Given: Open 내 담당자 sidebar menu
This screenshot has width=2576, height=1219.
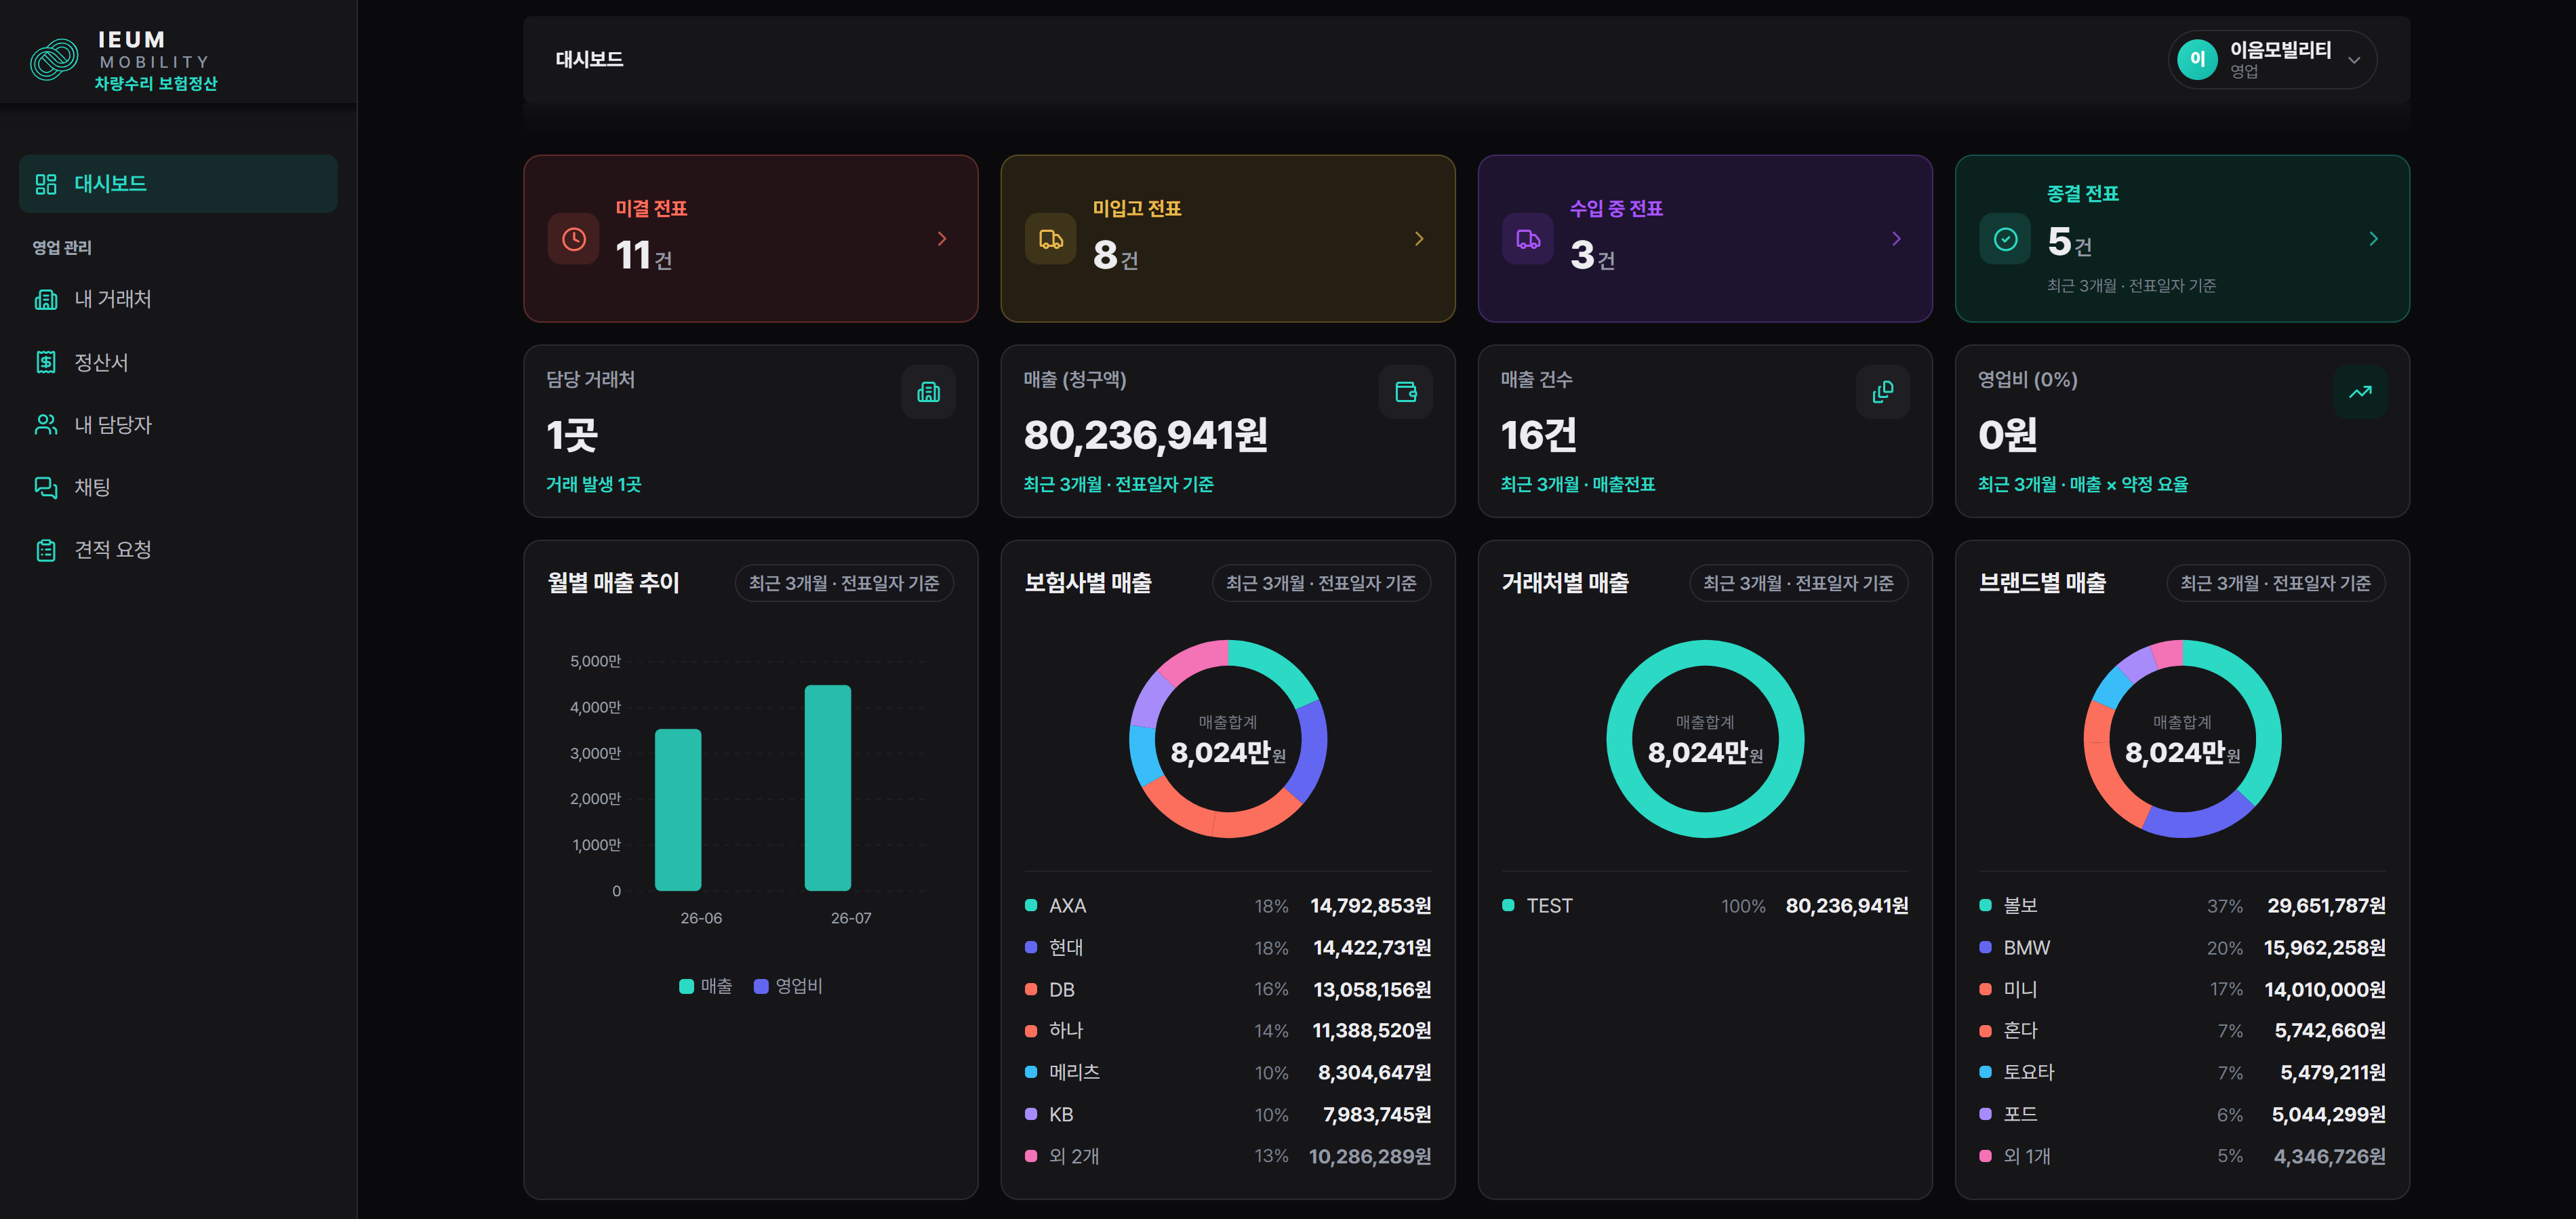Looking at the screenshot, I should [x=178, y=425].
